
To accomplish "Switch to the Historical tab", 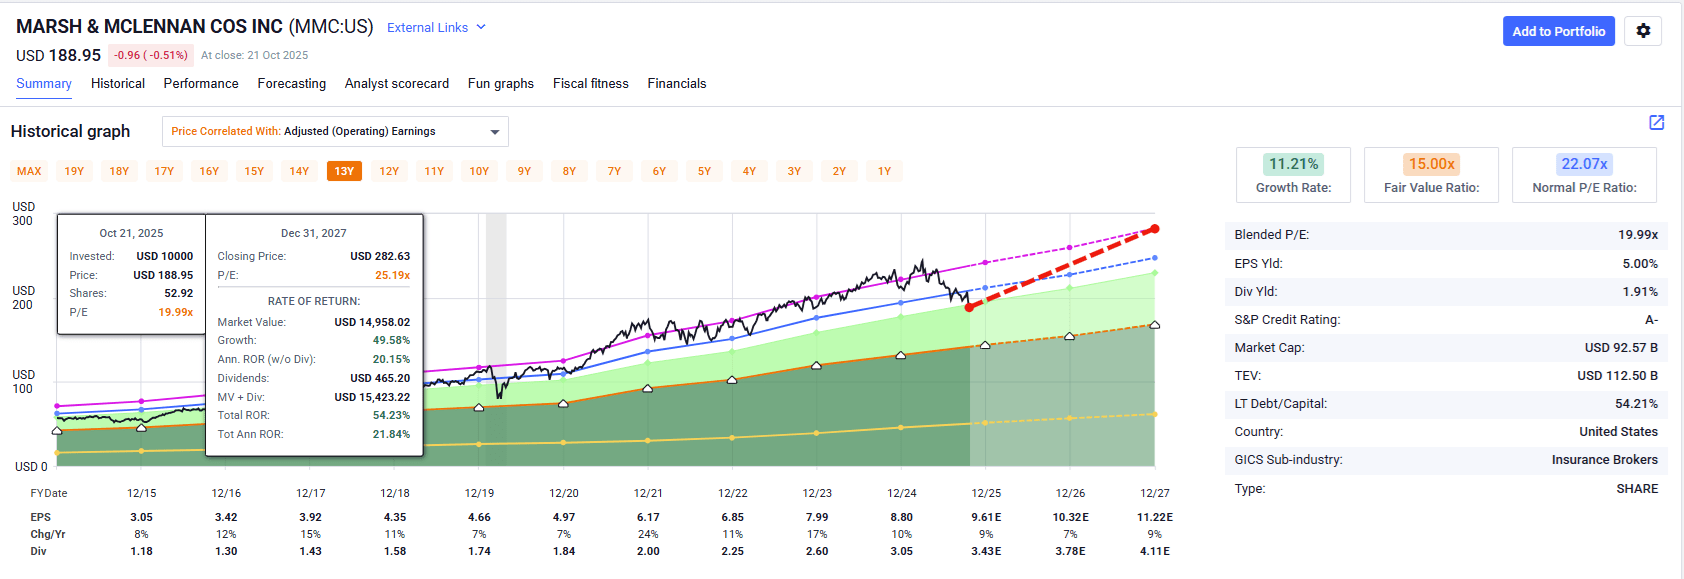I will 118,84.
